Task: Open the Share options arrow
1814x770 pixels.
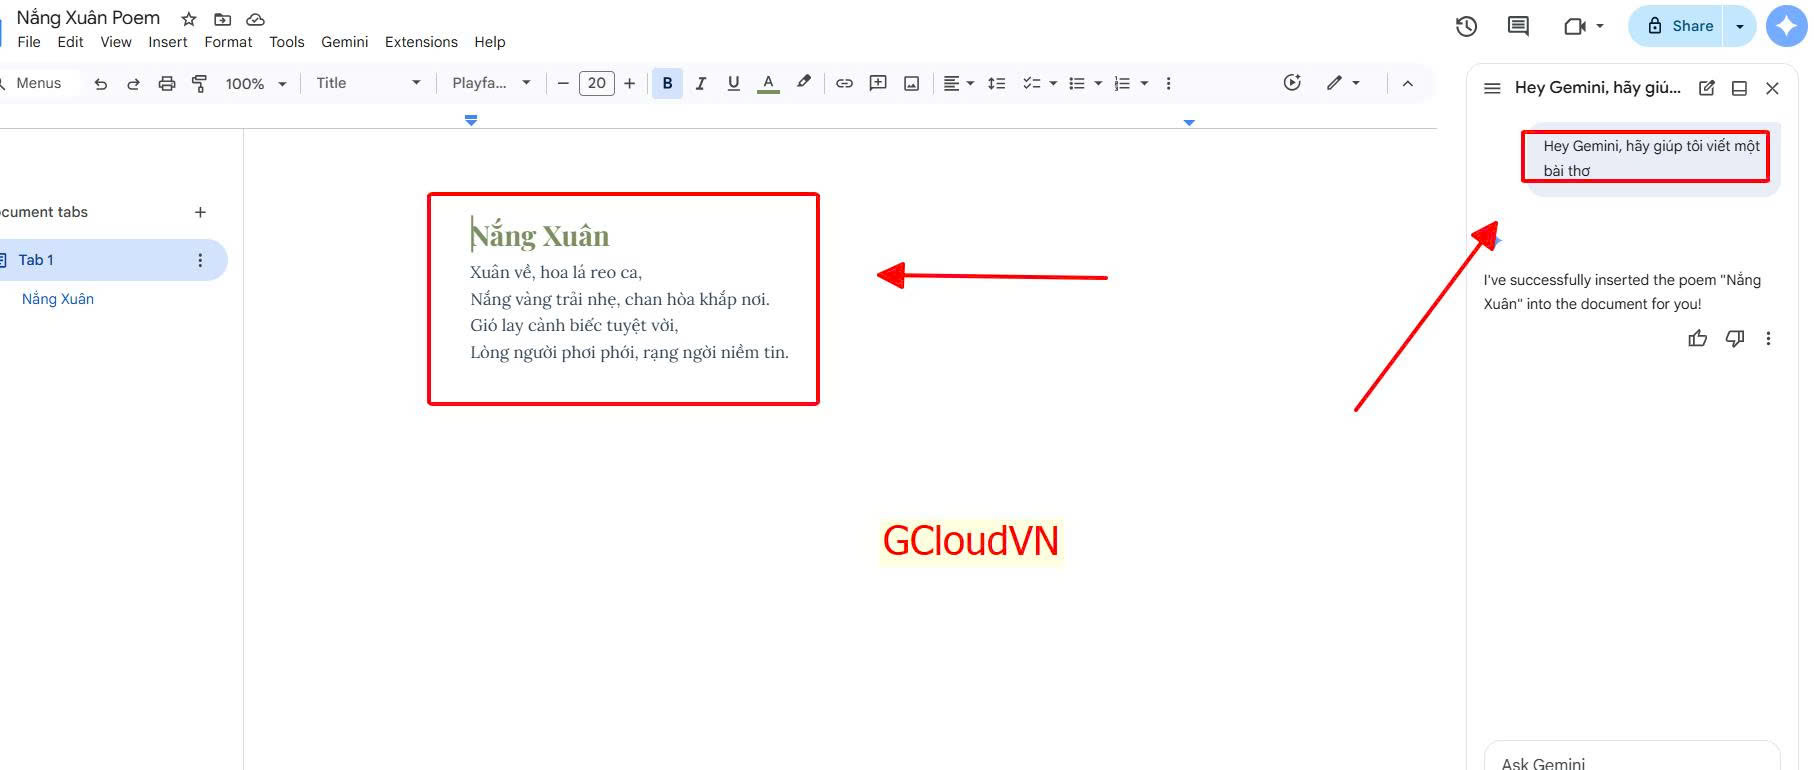Action: click(1740, 26)
